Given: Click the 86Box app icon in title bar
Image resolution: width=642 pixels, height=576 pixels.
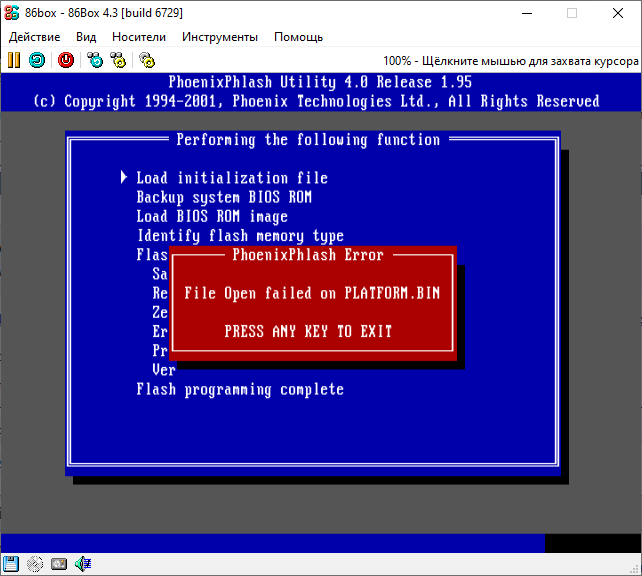Looking at the screenshot, I should click(11, 13).
